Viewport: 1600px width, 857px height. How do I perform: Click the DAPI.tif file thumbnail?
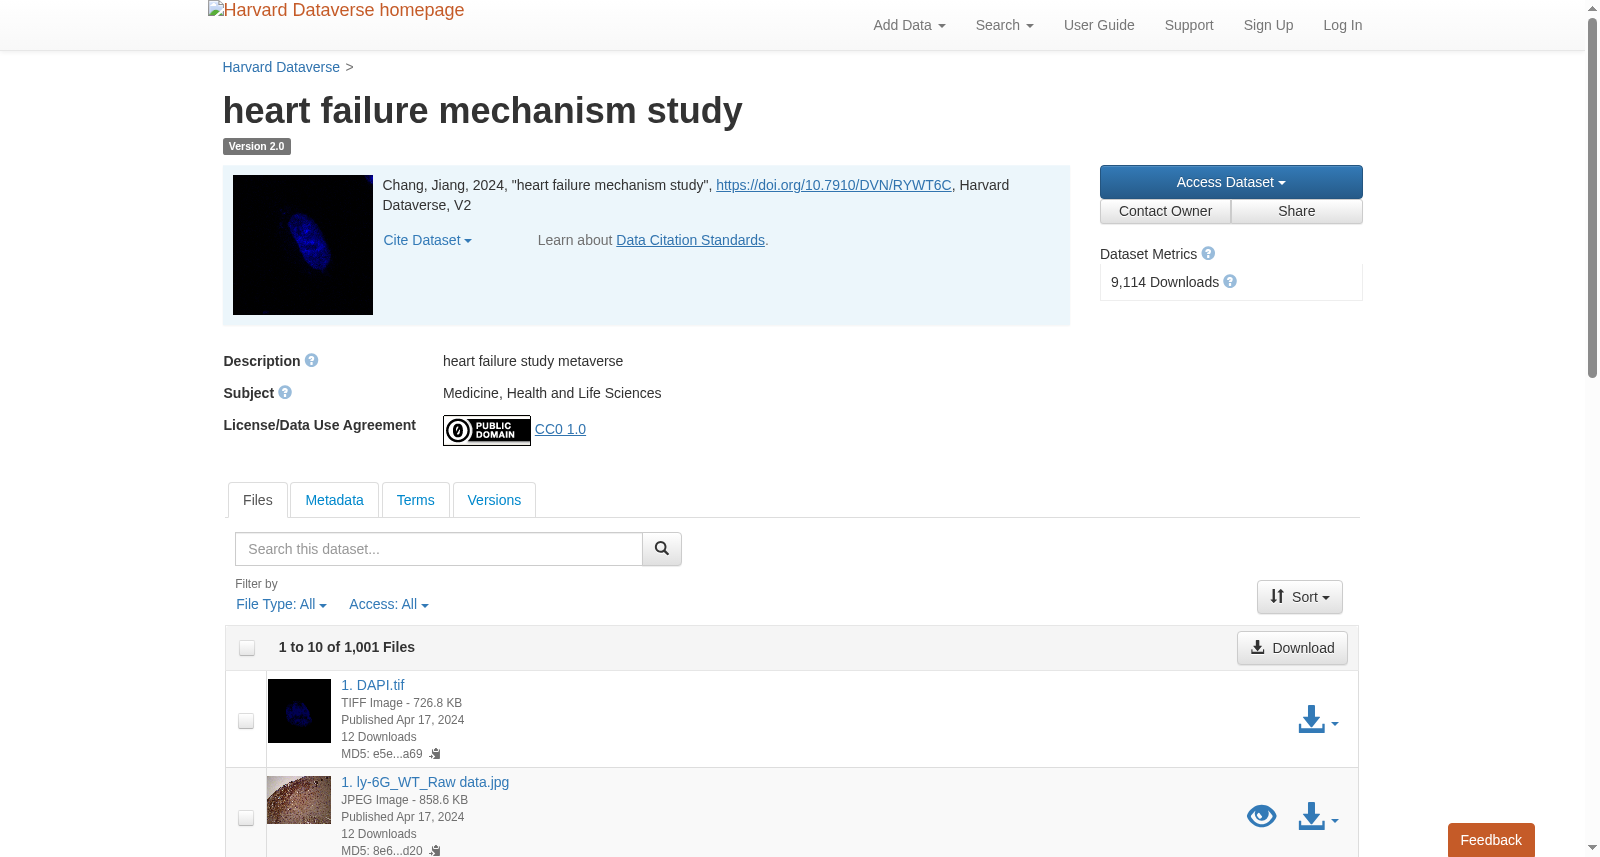299,711
